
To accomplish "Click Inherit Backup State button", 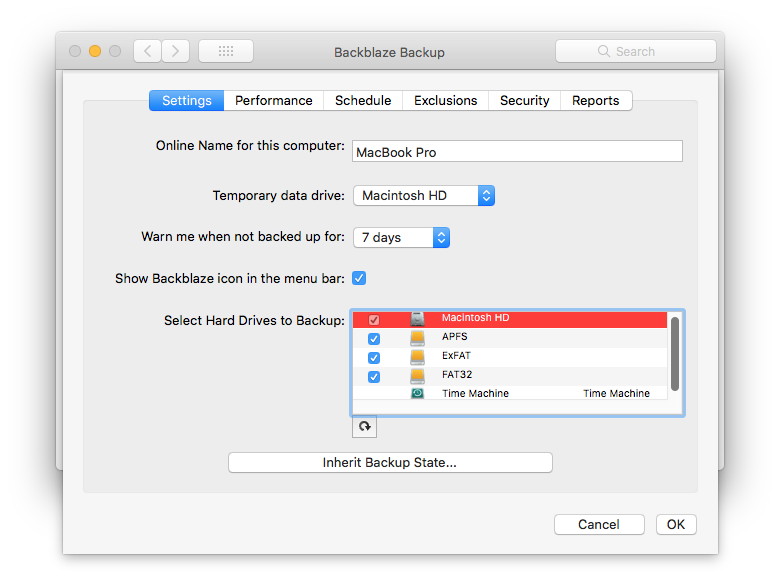I will point(390,463).
